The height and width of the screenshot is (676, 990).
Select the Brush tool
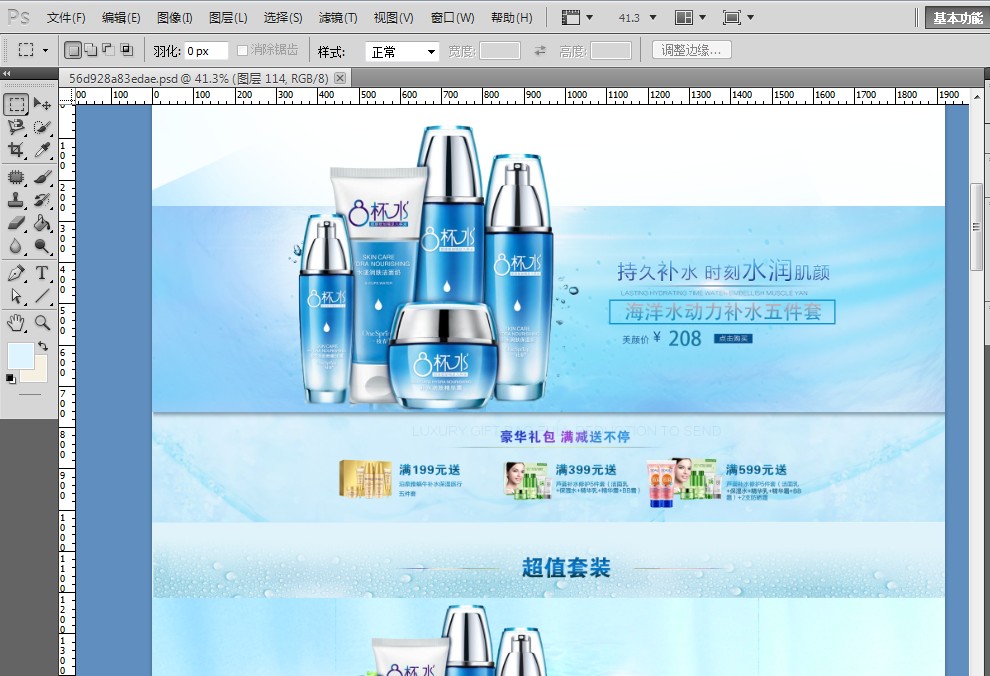coord(42,177)
